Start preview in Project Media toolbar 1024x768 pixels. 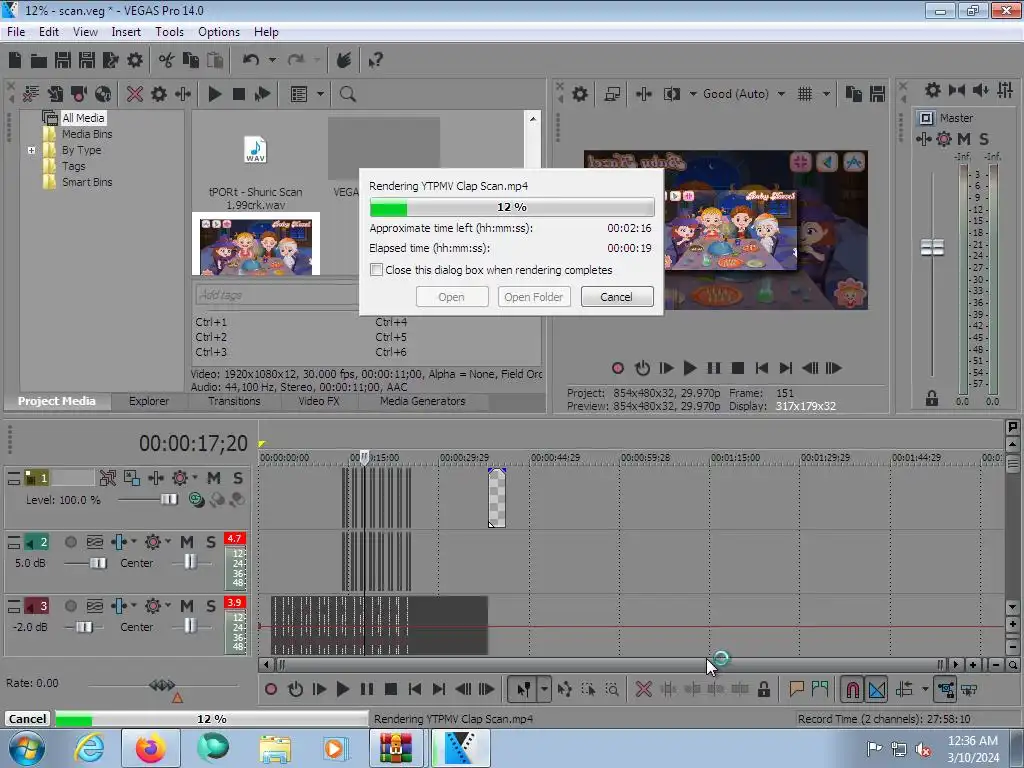(214, 94)
